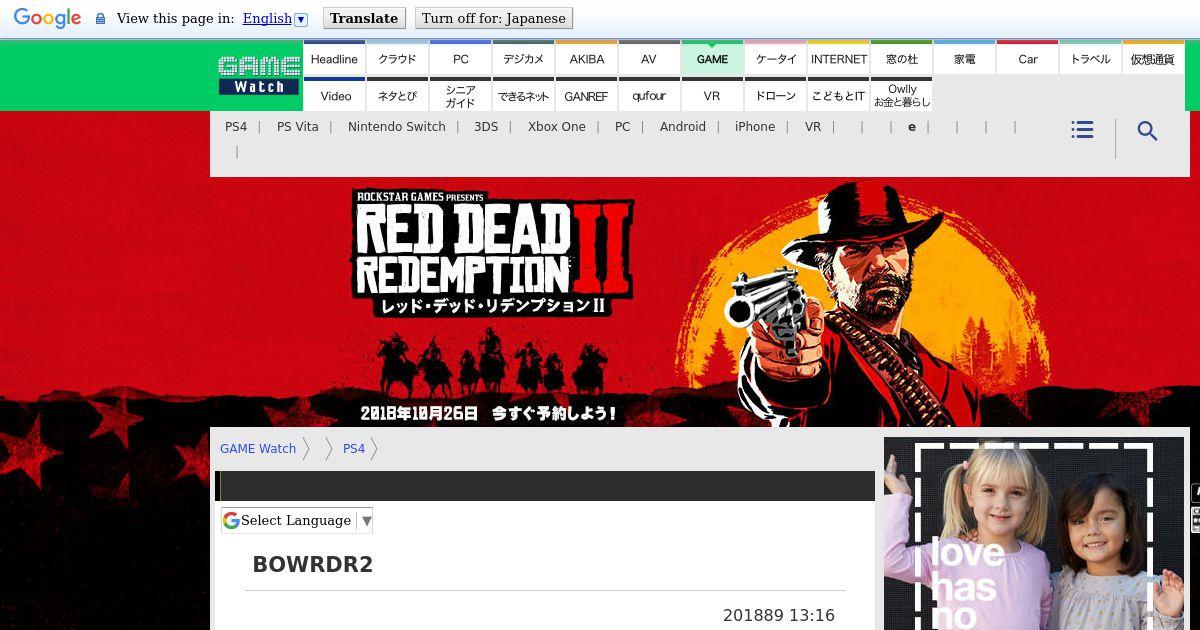The height and width of the screenshot is (630, 1200).
Task: Open the 窓の杜 tab
Action: coord(901,58)
